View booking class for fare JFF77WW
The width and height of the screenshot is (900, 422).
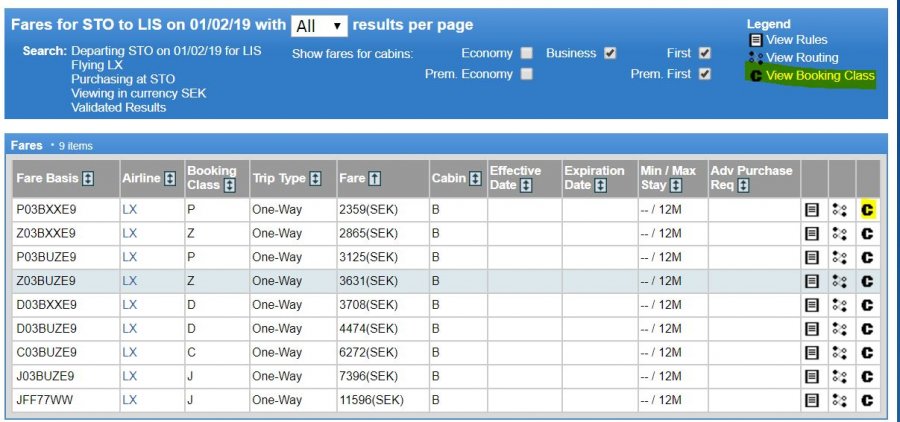pos(867,399)
